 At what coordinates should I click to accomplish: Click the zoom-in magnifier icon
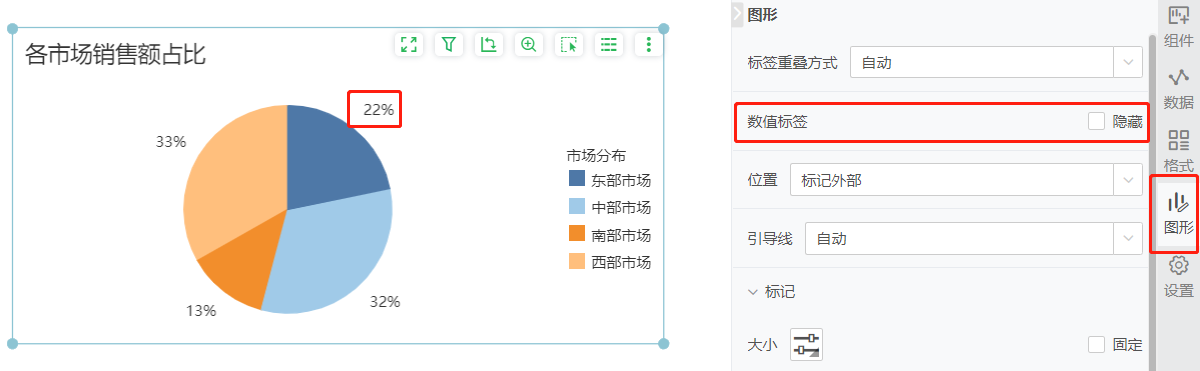coord(529,44)
